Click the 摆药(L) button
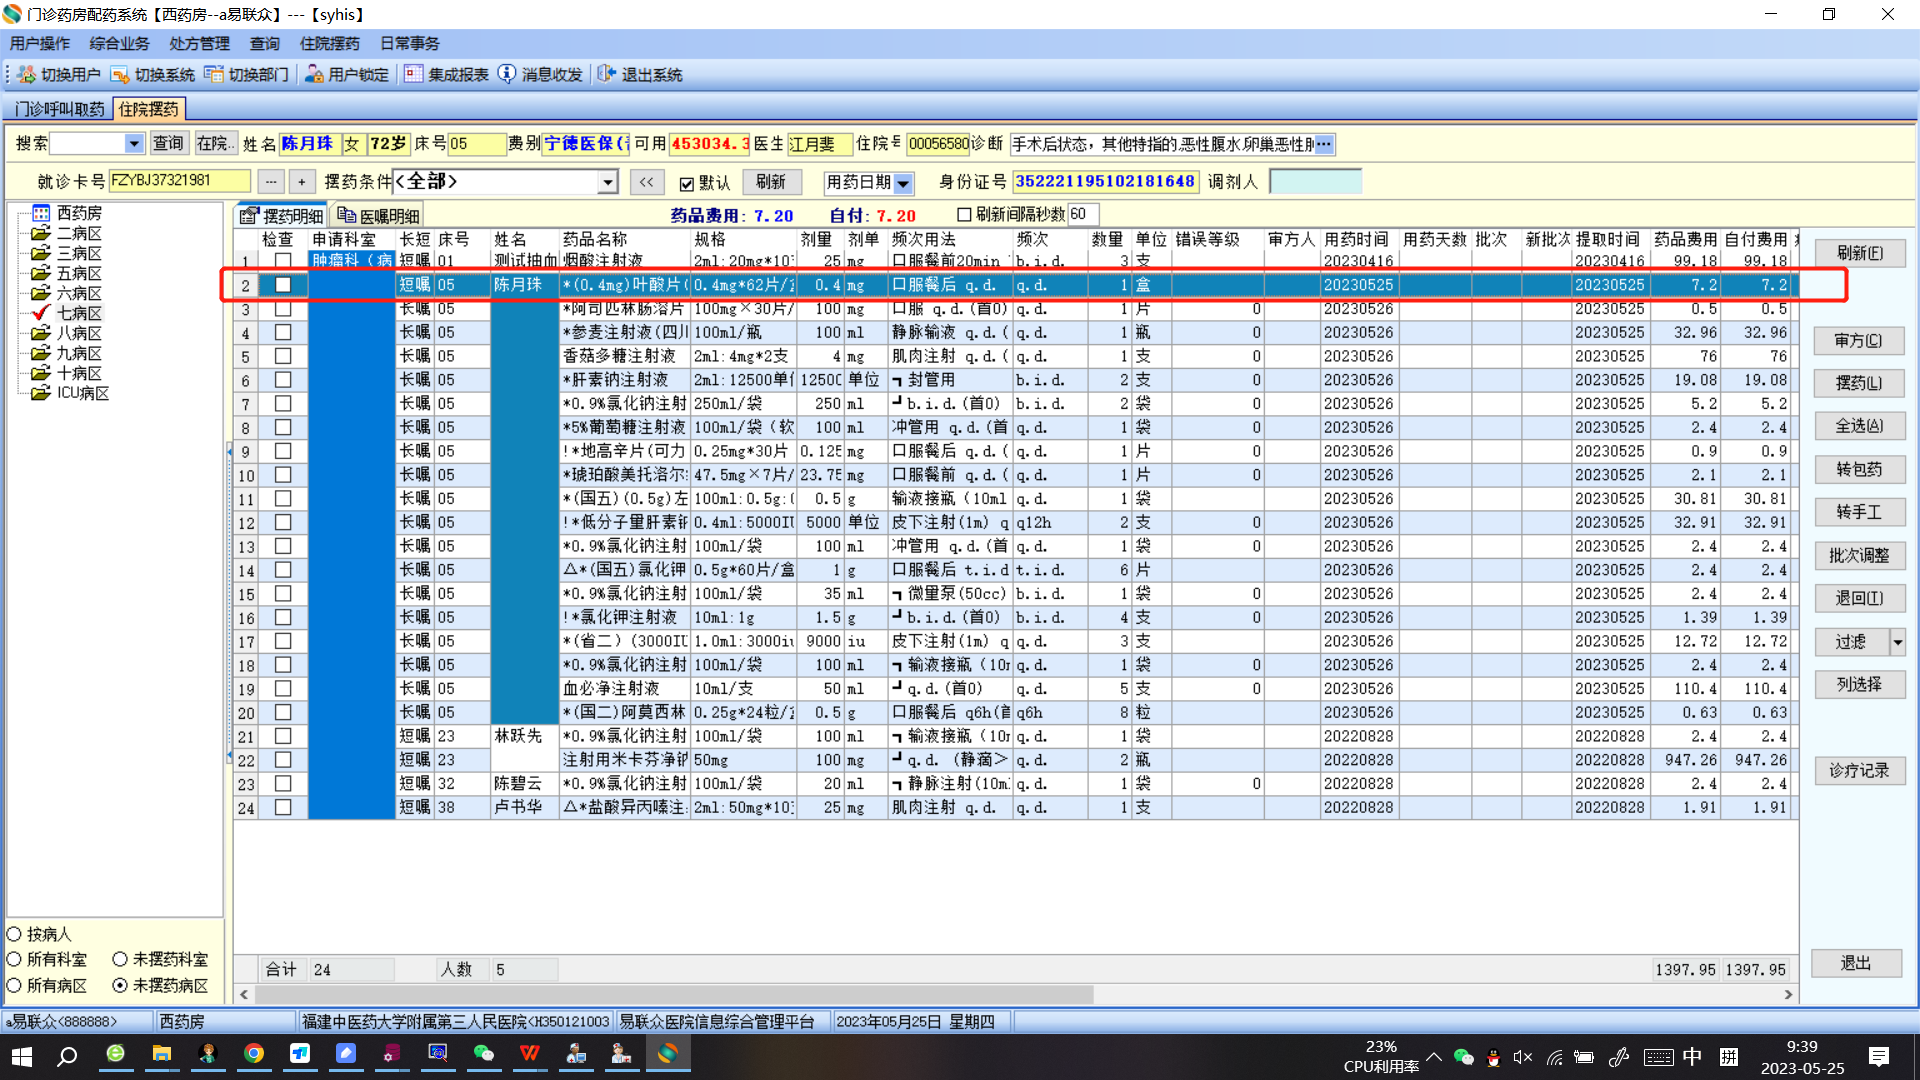The height and width of the screenshot is (1080, 1920). pos(1858,383)
